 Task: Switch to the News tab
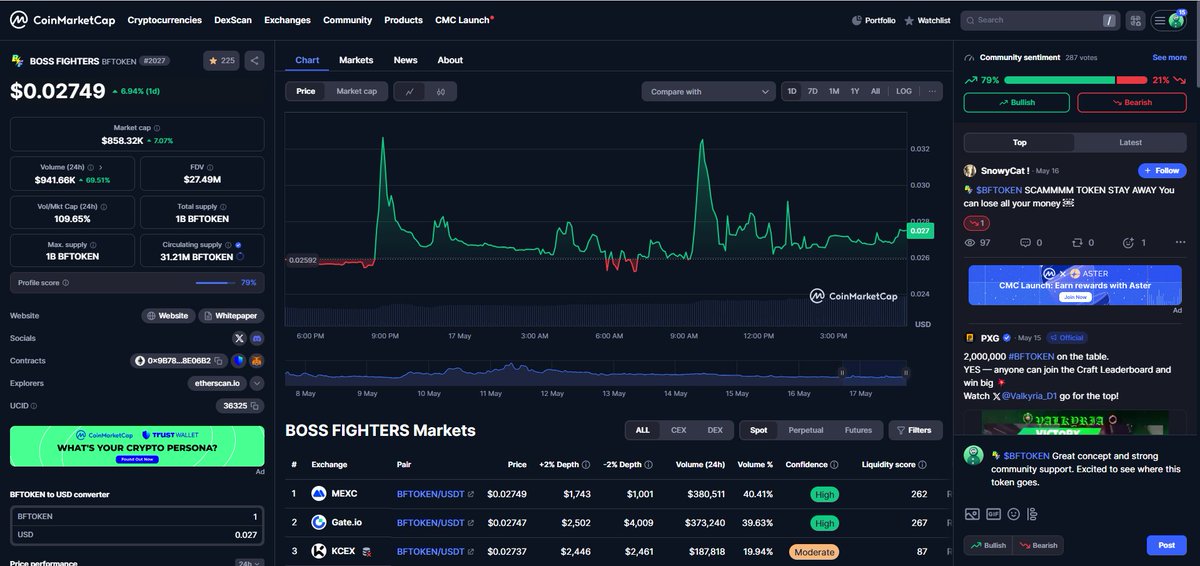coord(405,60)
